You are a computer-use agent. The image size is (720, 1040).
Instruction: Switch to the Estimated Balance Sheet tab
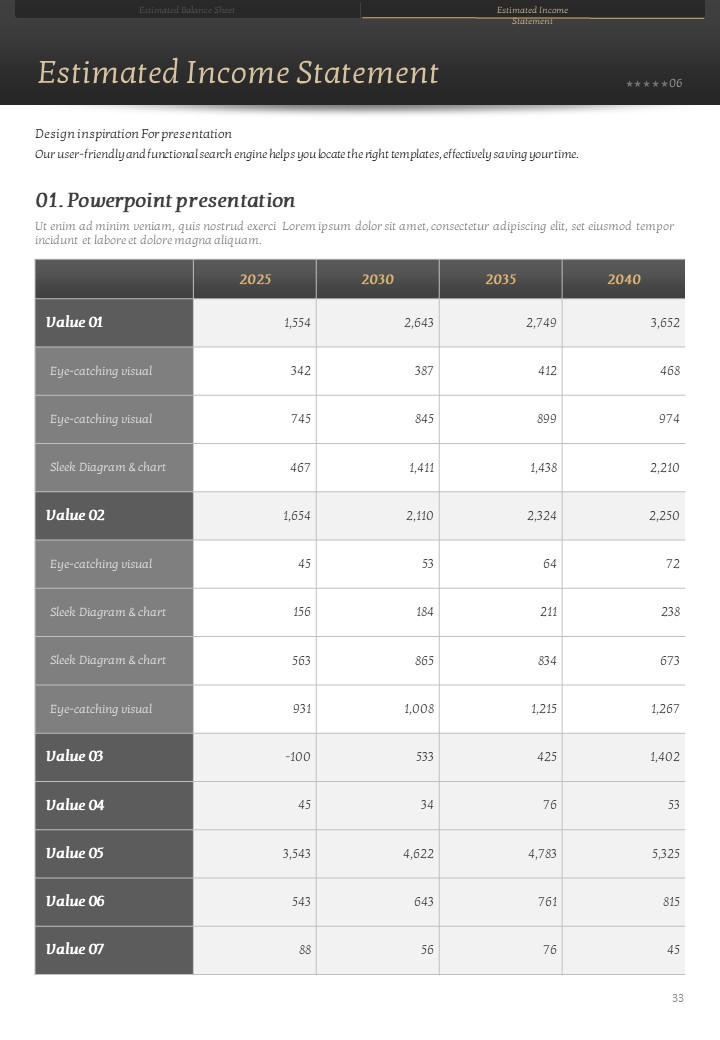[x=187, y=10]
